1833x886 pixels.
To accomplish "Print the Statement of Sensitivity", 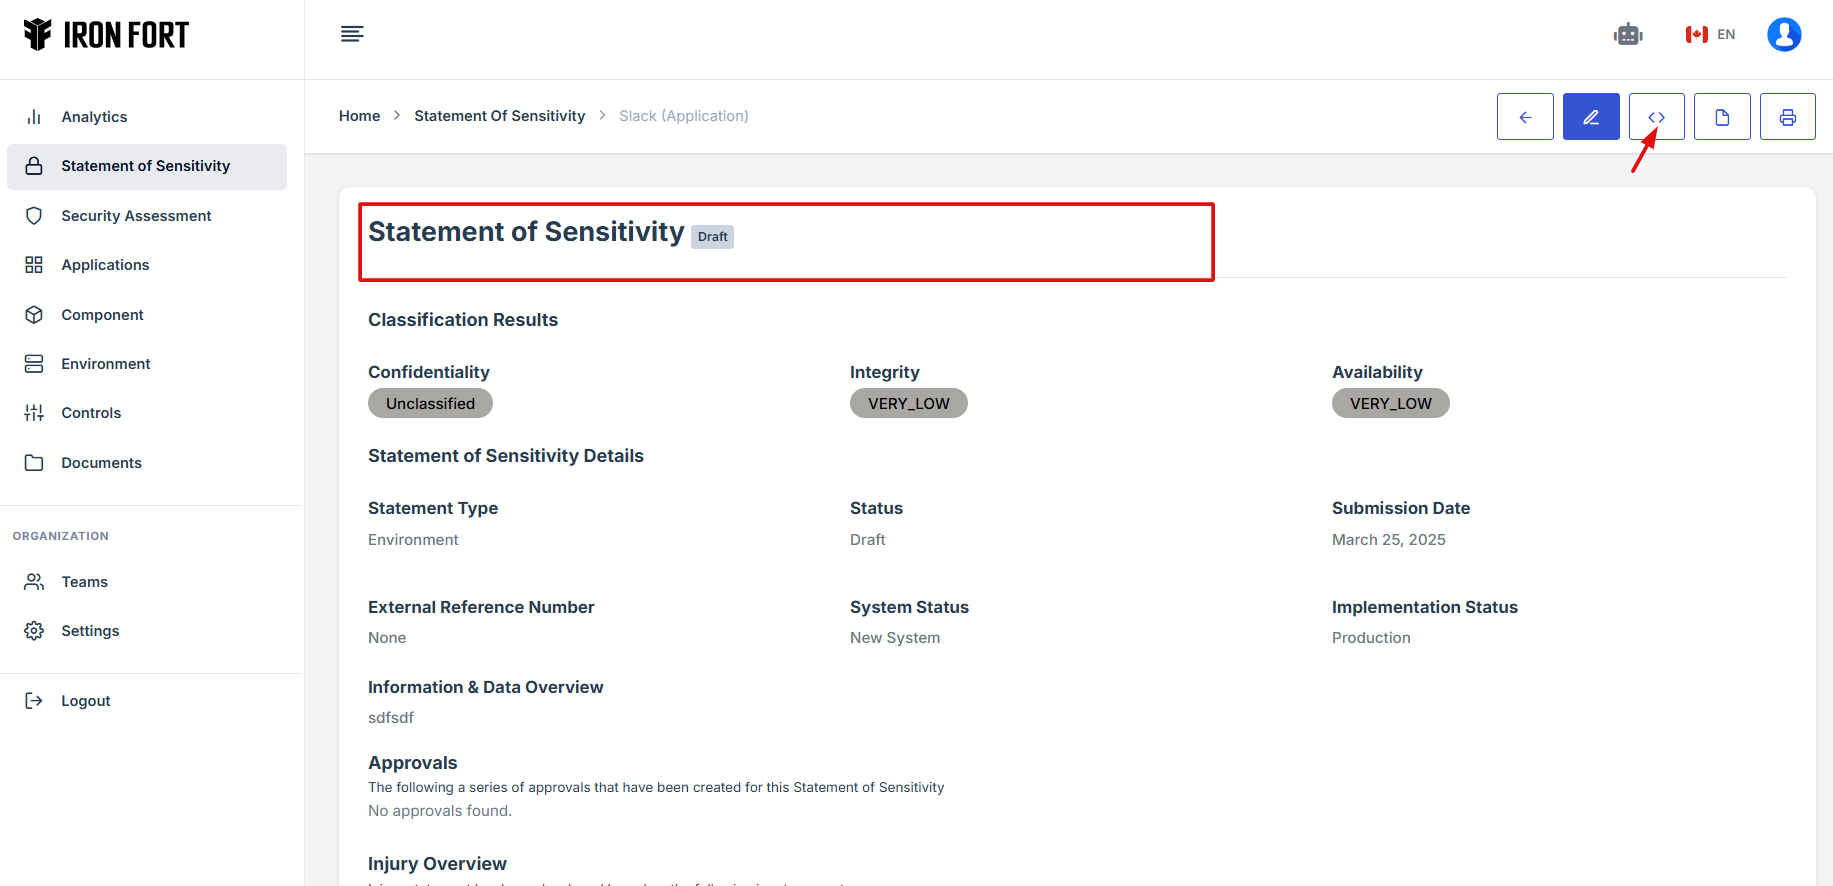I will 1787,117.
